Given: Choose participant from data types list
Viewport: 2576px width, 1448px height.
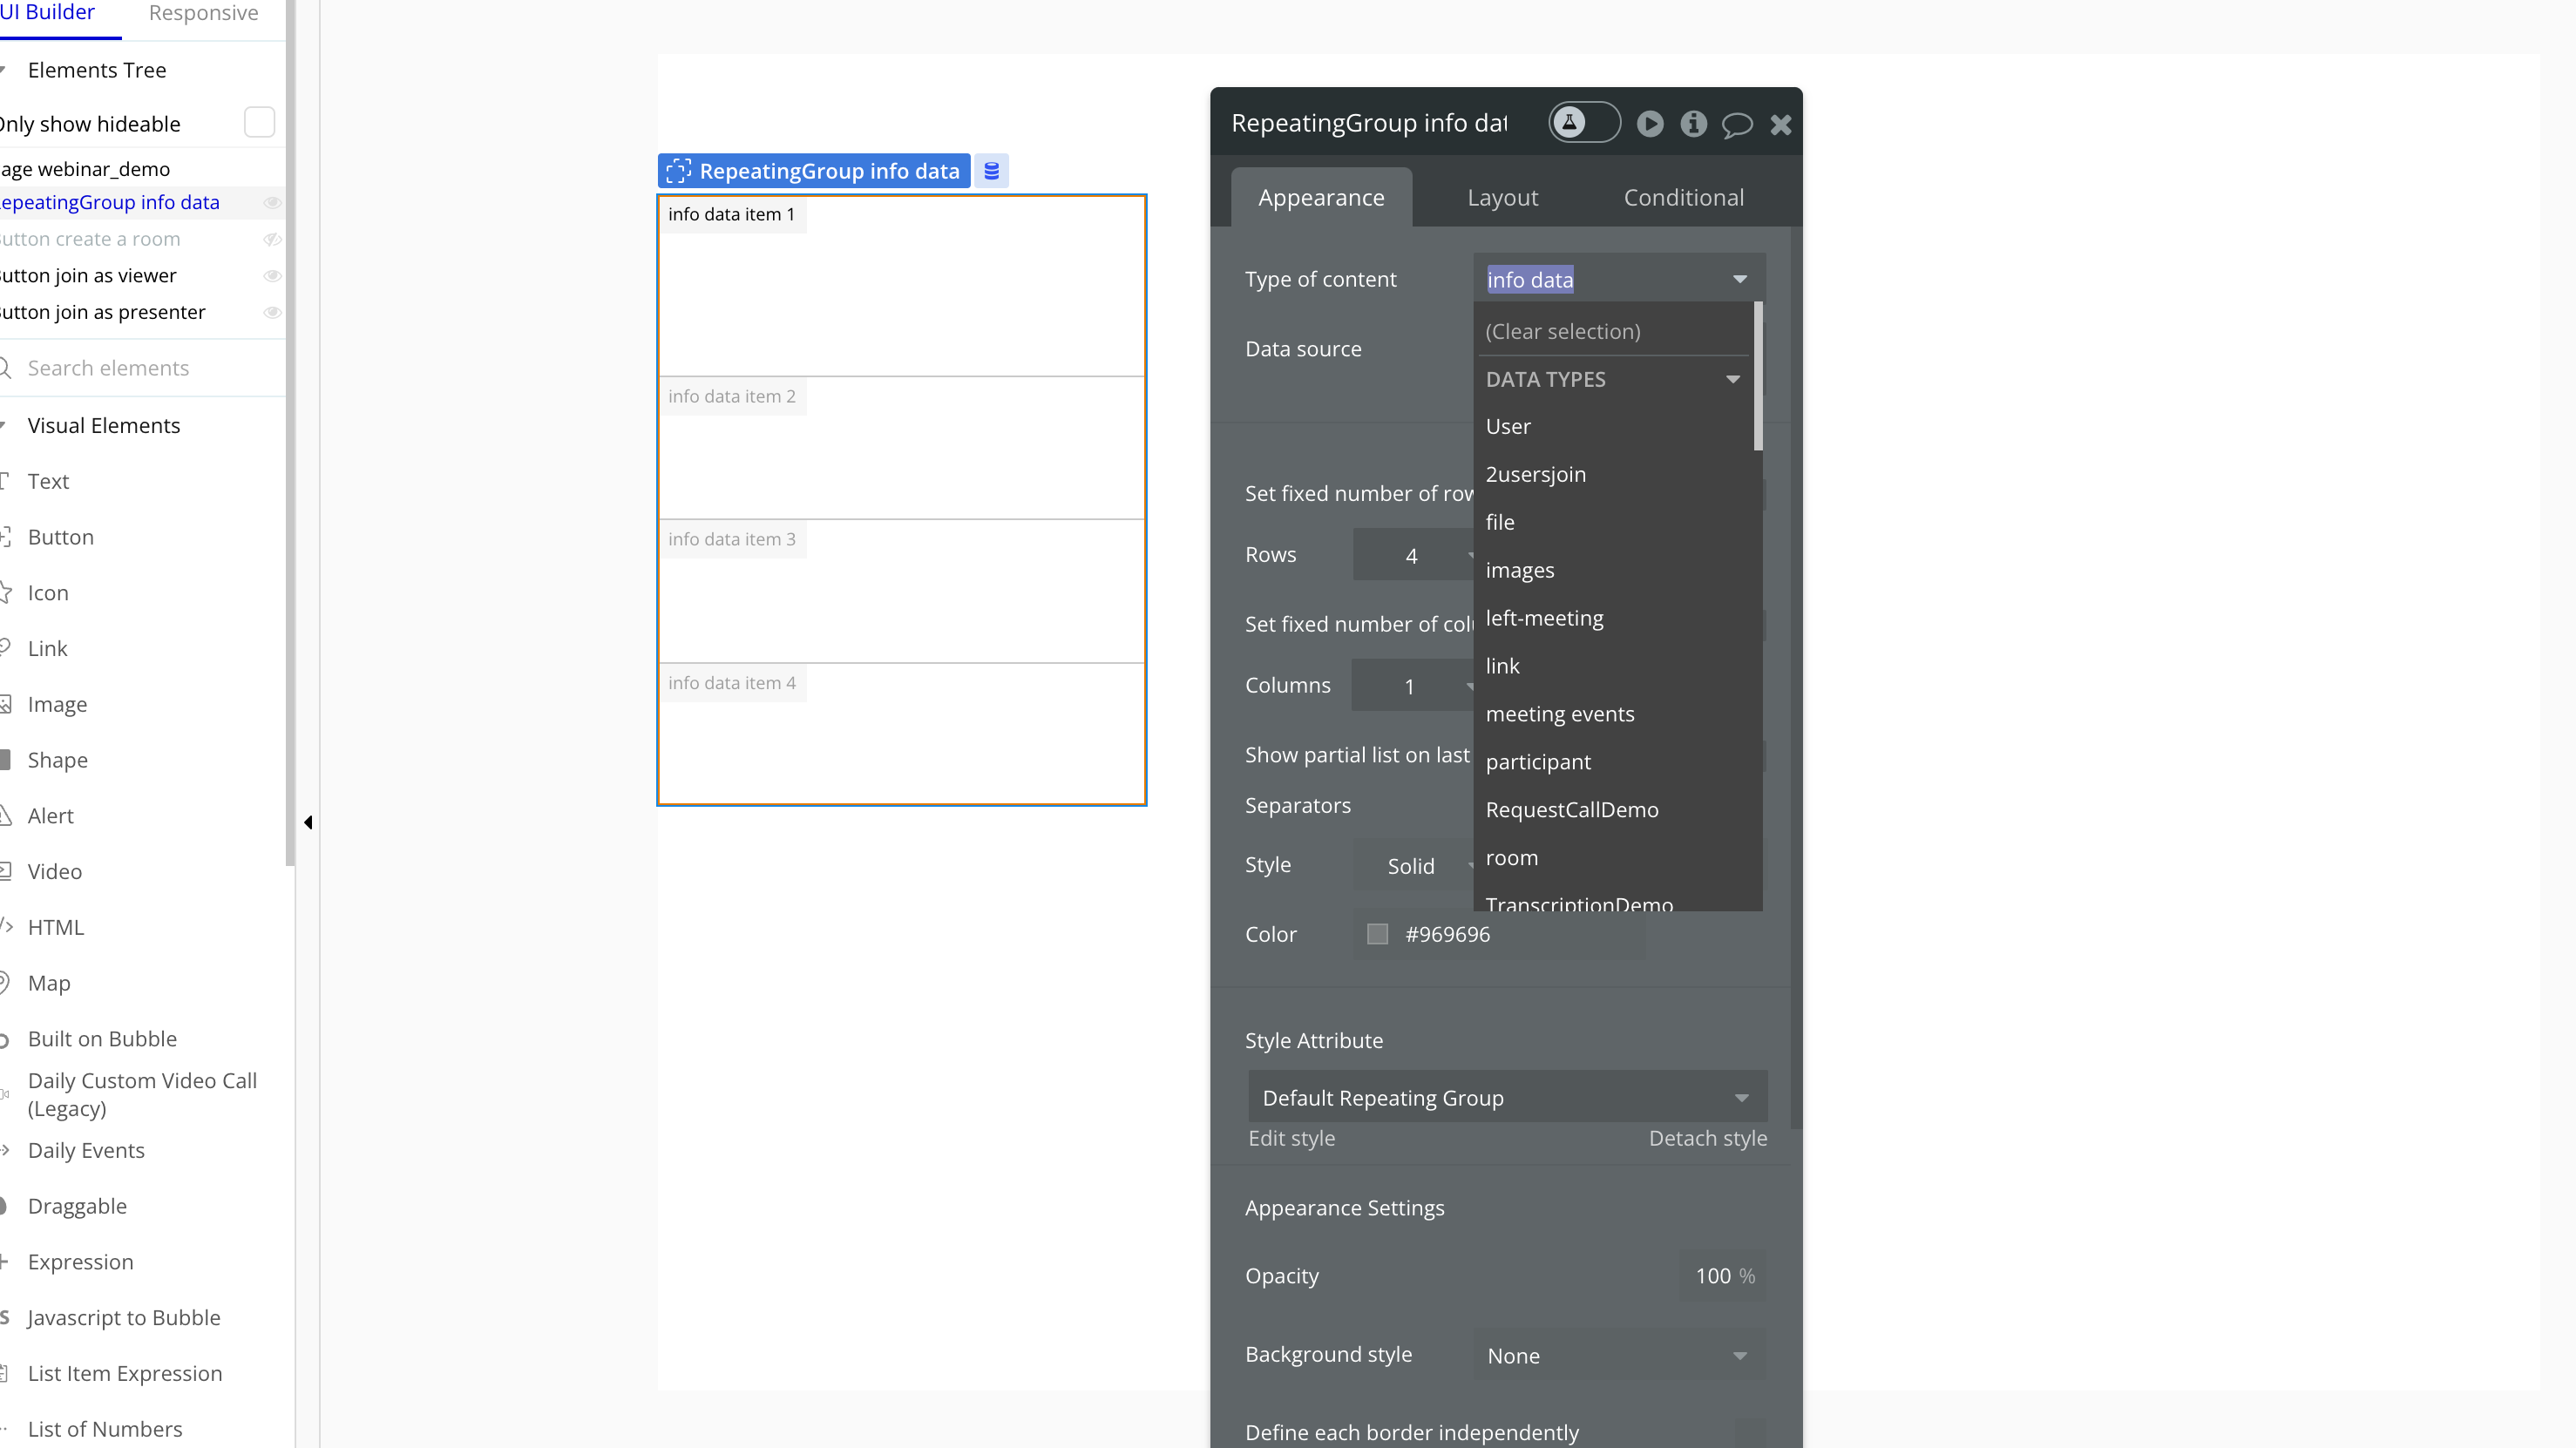Looking at the screenshot, I should pyautogui.click(x=1538, y=762).
